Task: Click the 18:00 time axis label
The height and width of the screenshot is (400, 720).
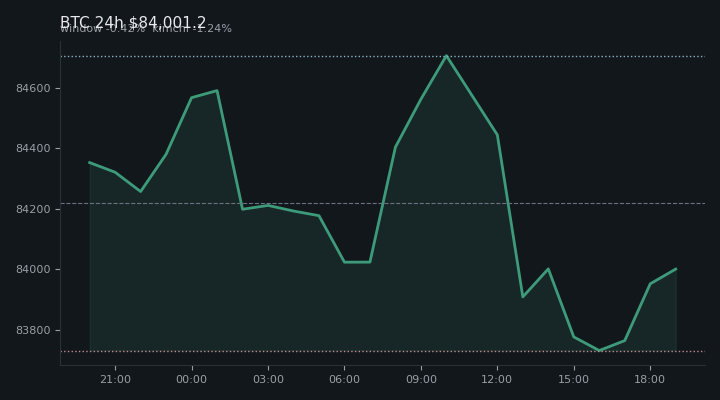Action: pos(649,379)
